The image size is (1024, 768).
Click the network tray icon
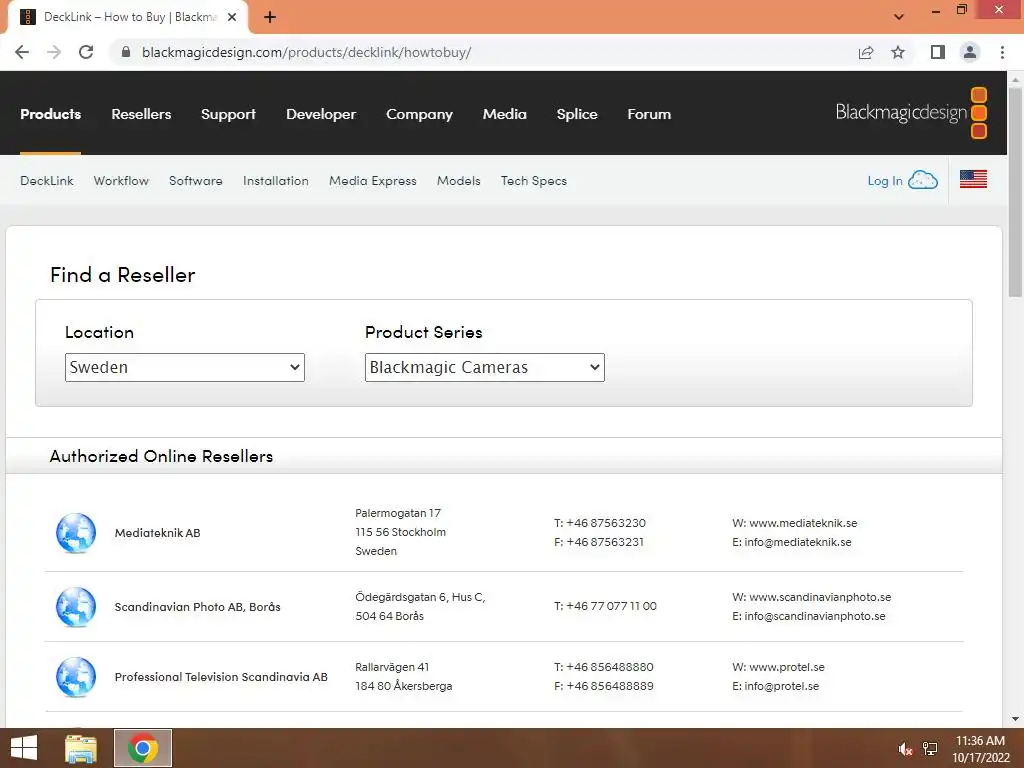point(930,749)
